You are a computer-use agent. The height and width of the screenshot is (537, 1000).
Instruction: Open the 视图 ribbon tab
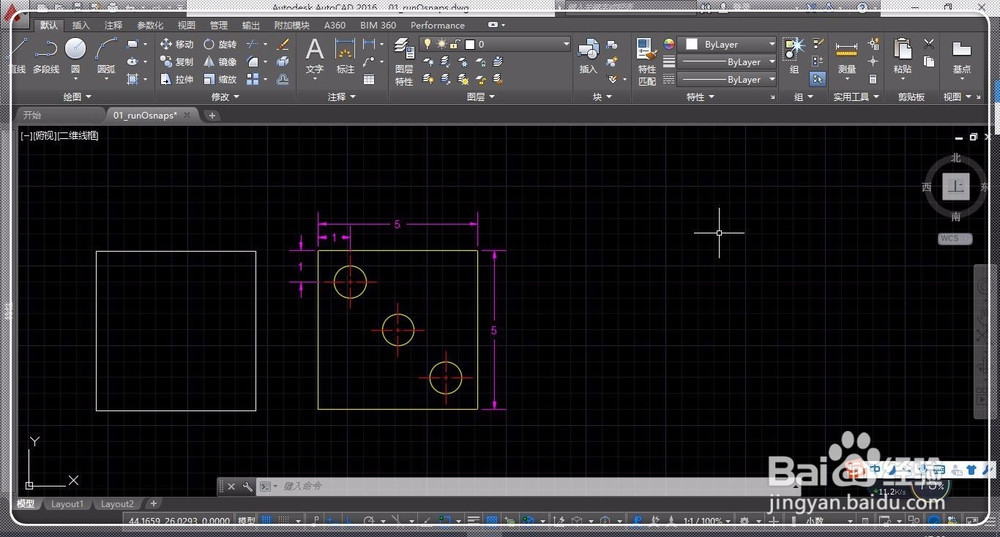[x=186, y=26]
